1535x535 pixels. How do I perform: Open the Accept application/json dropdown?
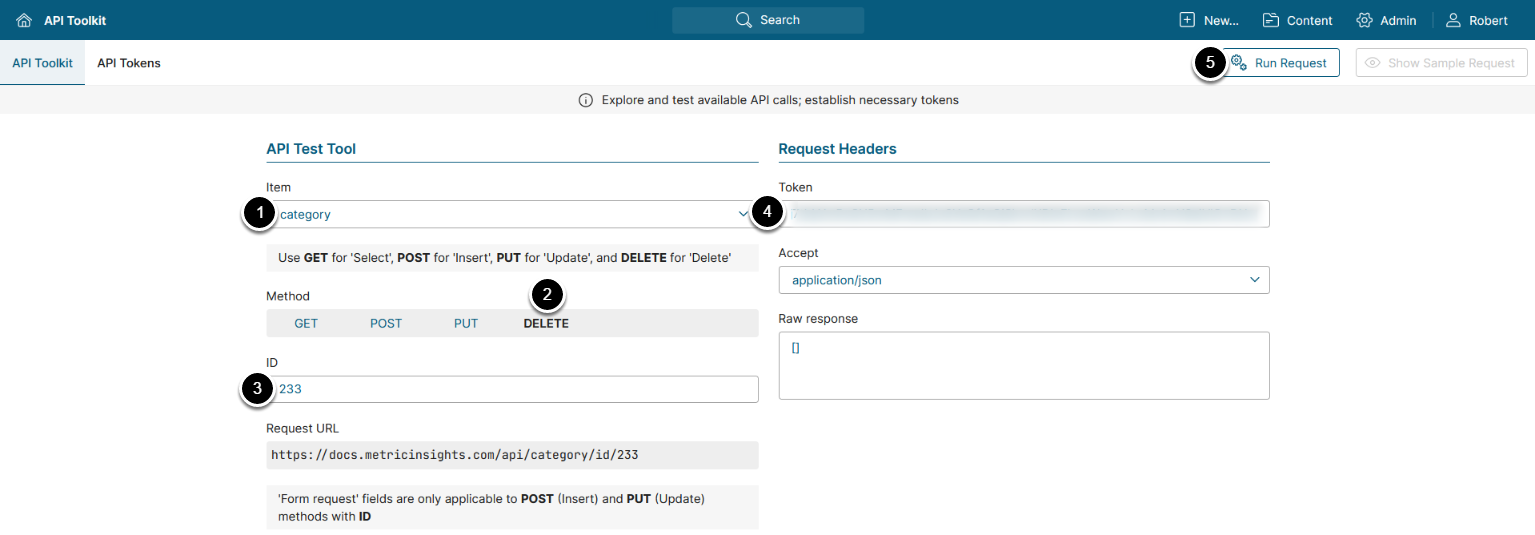click(x=1010, y=280)
